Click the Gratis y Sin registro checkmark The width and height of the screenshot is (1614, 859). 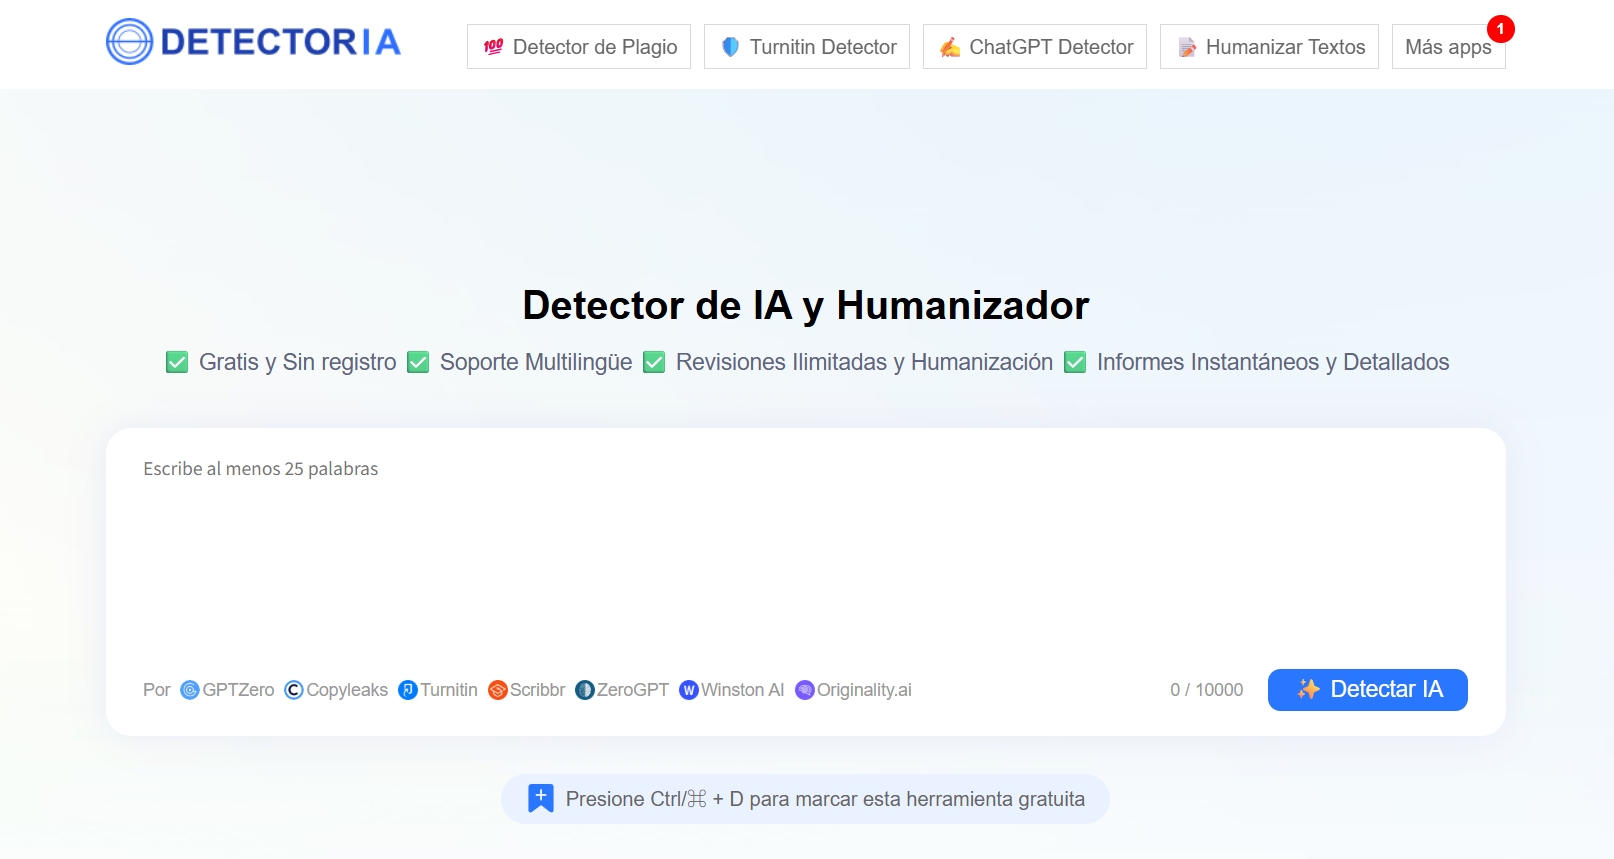pyautogui.click(x=177, y=362)
